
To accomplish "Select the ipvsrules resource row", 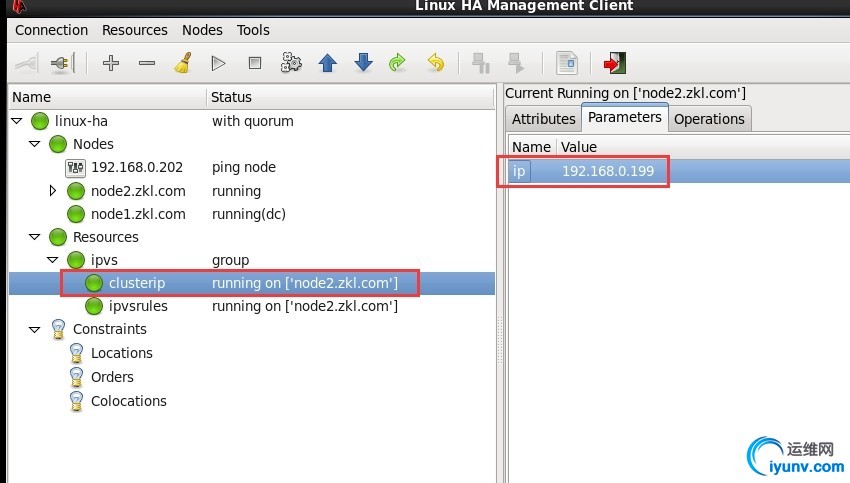I will click(x=252, y=306).
